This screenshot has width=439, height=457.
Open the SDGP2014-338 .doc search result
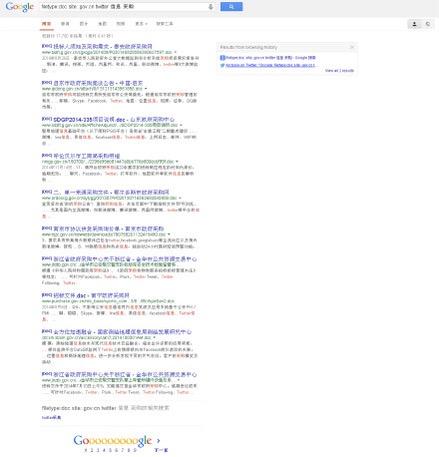(114, 119)
